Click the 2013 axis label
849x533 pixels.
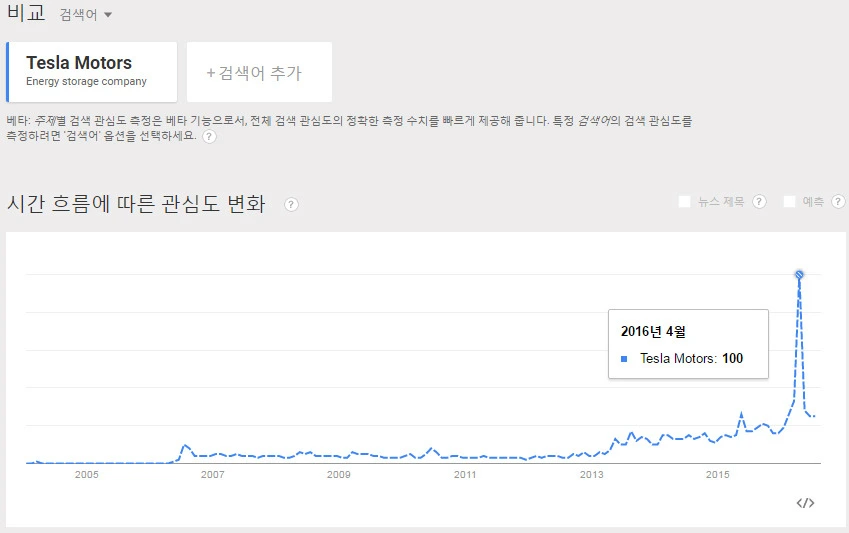click(x=591, y=474)
